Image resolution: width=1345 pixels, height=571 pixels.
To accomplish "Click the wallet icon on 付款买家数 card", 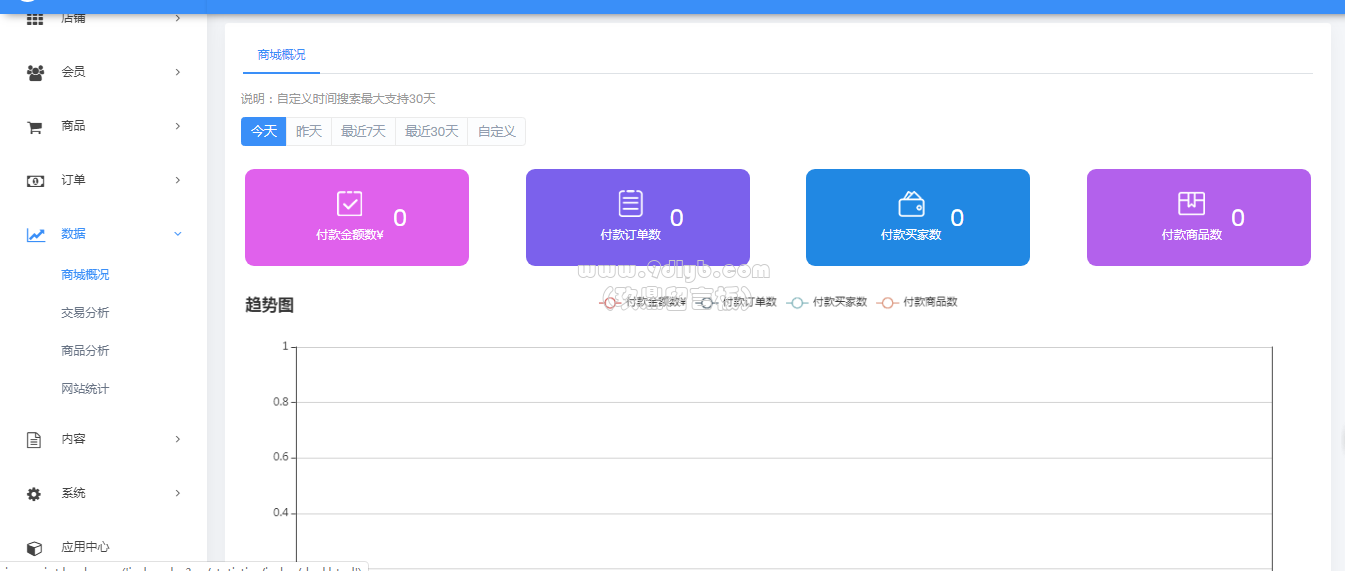I will (x=911, y=203).
